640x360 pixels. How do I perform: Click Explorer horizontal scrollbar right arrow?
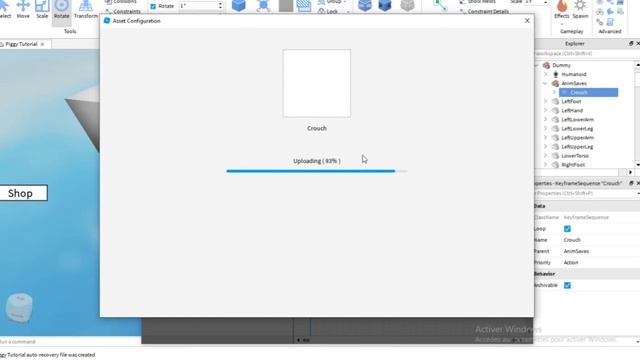pyautogui.click(x=630, y=173)
